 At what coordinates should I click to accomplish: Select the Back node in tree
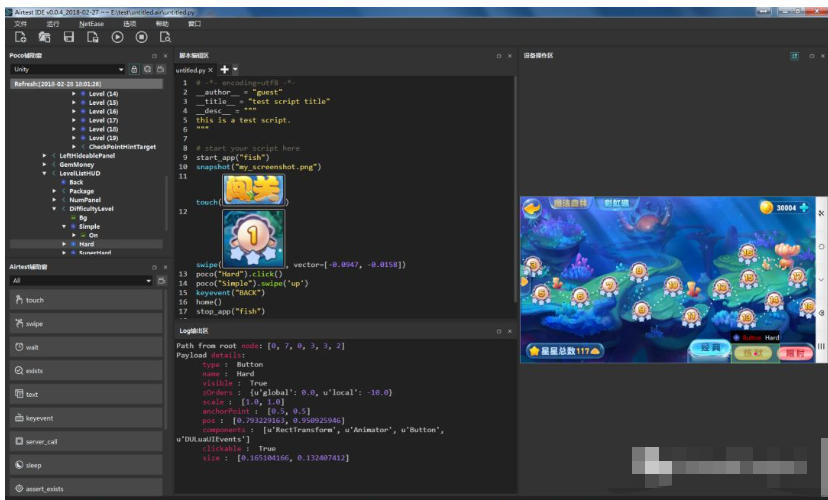coord(76,182)
